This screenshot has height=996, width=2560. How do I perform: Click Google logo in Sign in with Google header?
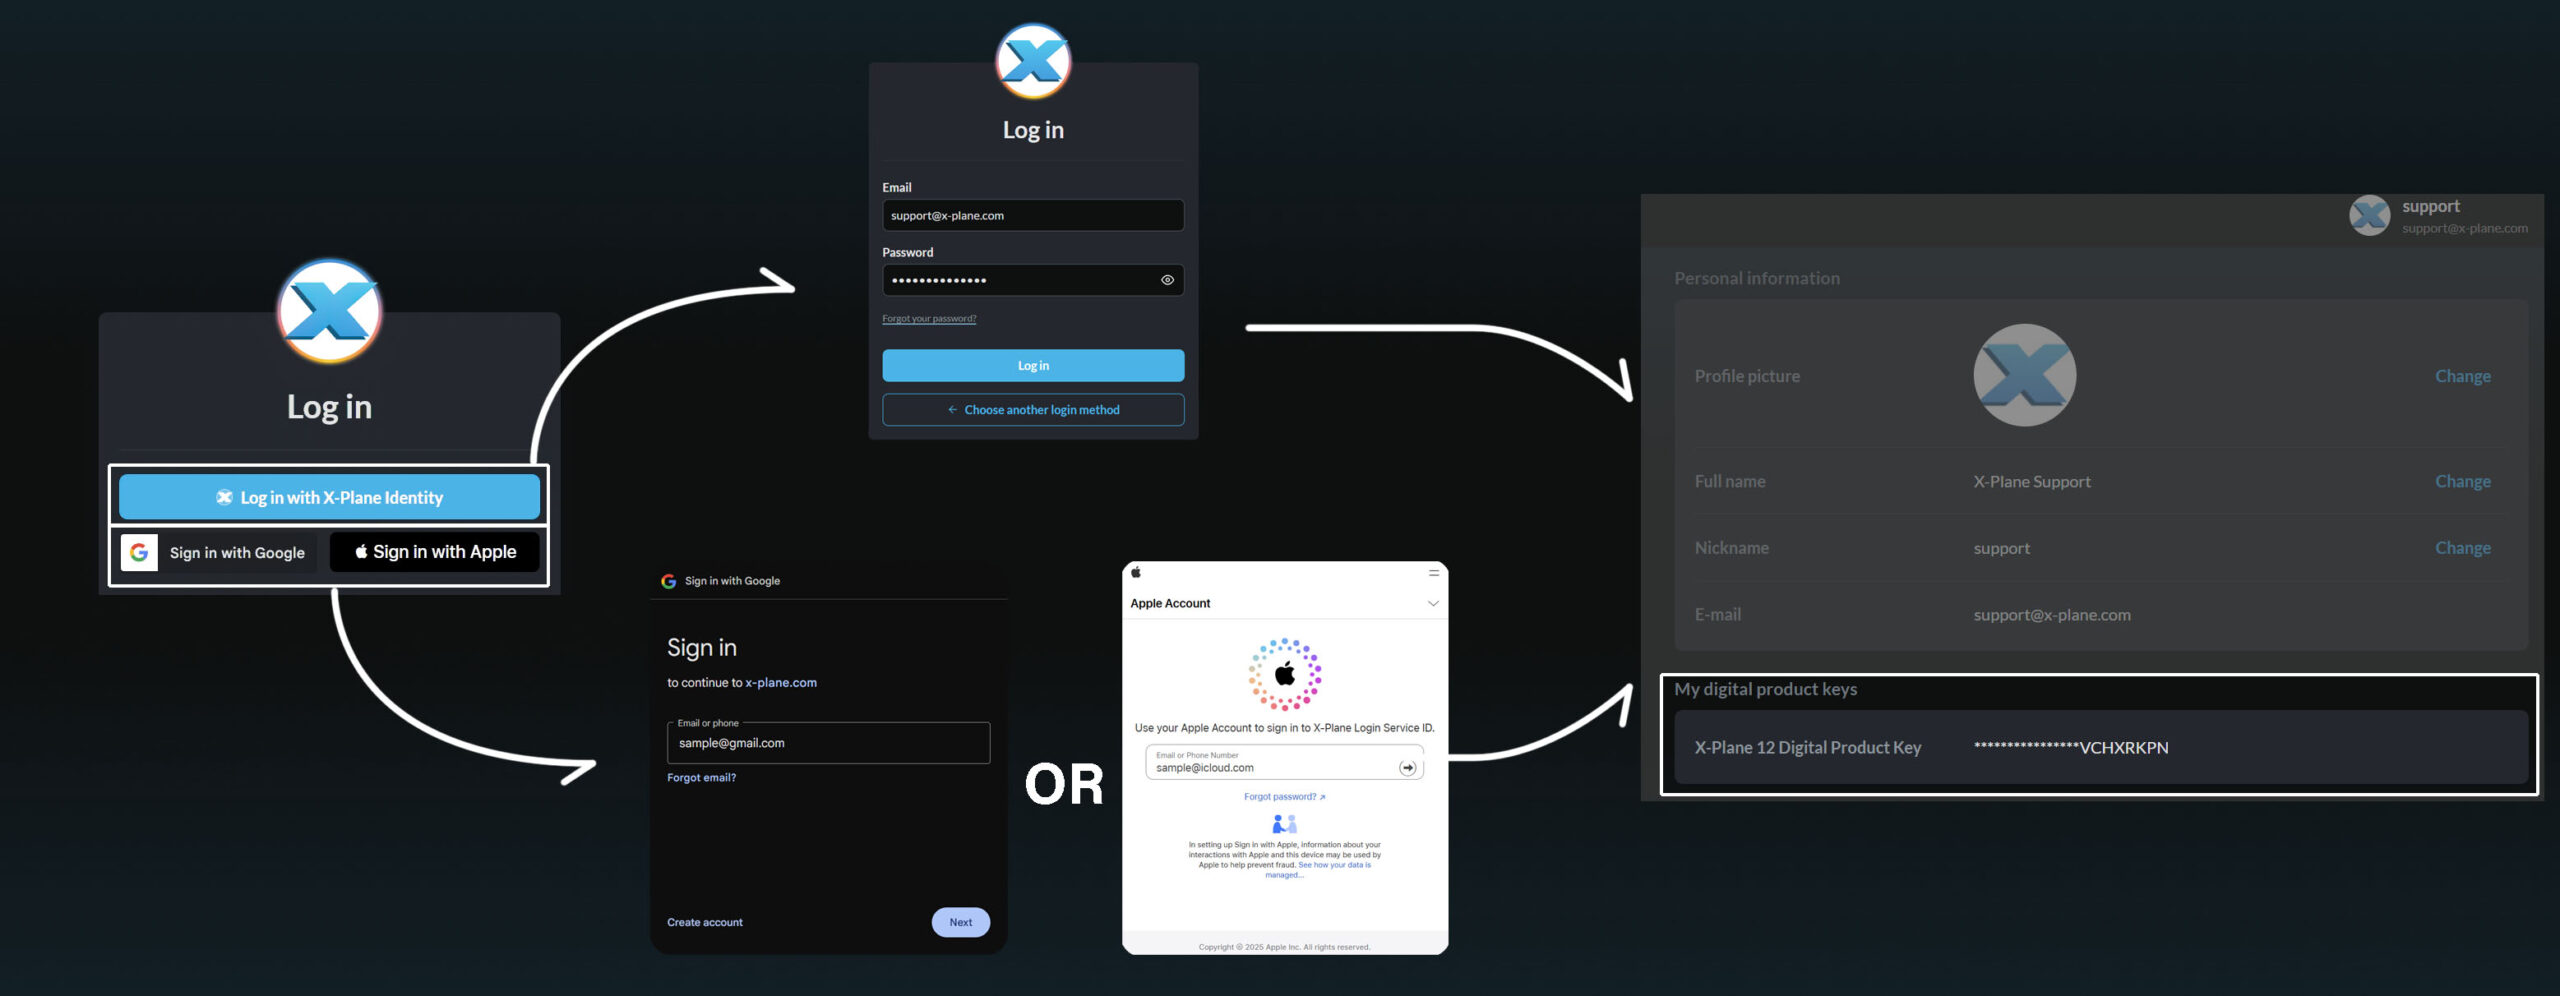click(668, 581)
